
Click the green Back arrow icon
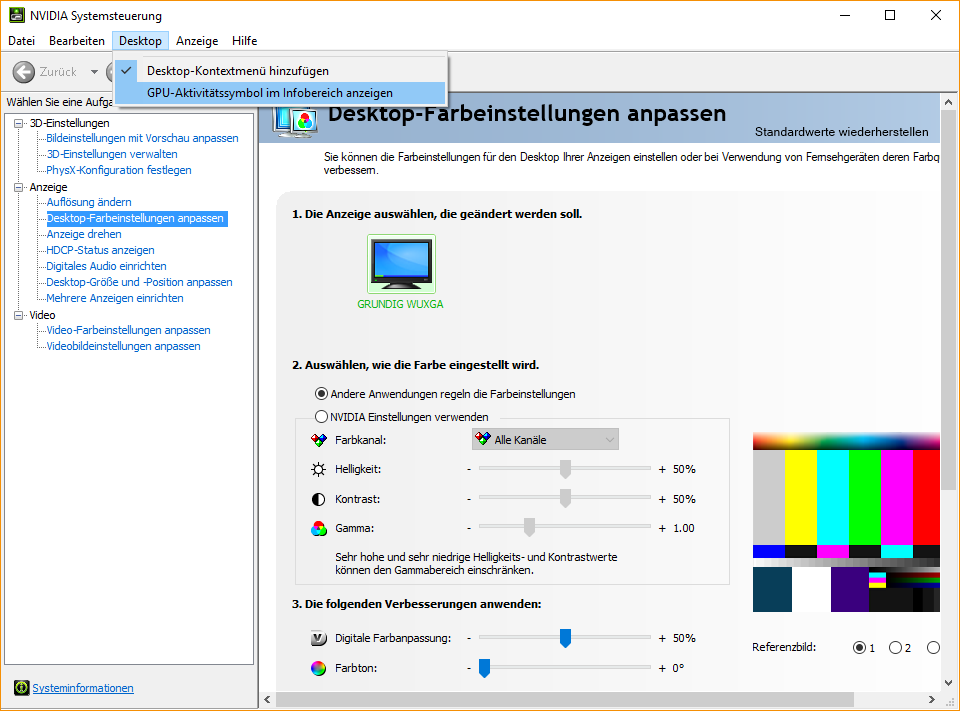click(x=24, y=72)
